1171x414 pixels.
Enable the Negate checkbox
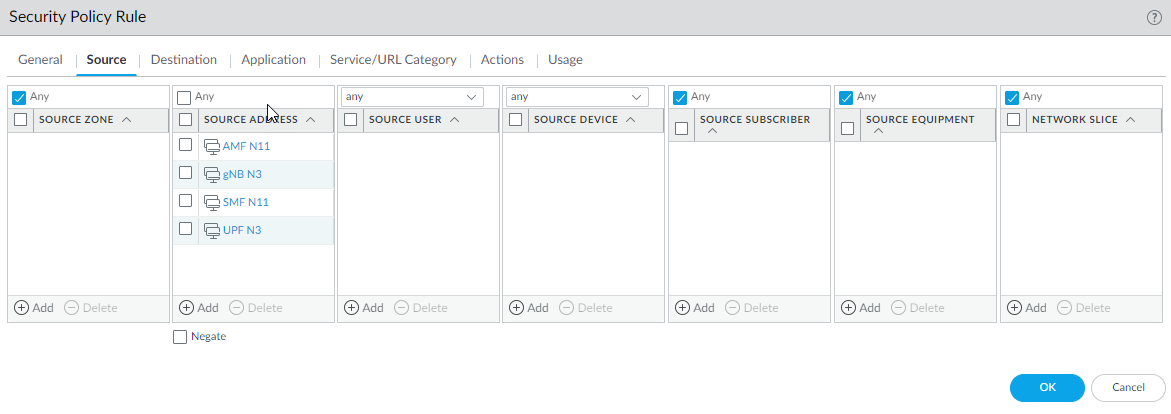pyautogui.click(x=180, y=337)
